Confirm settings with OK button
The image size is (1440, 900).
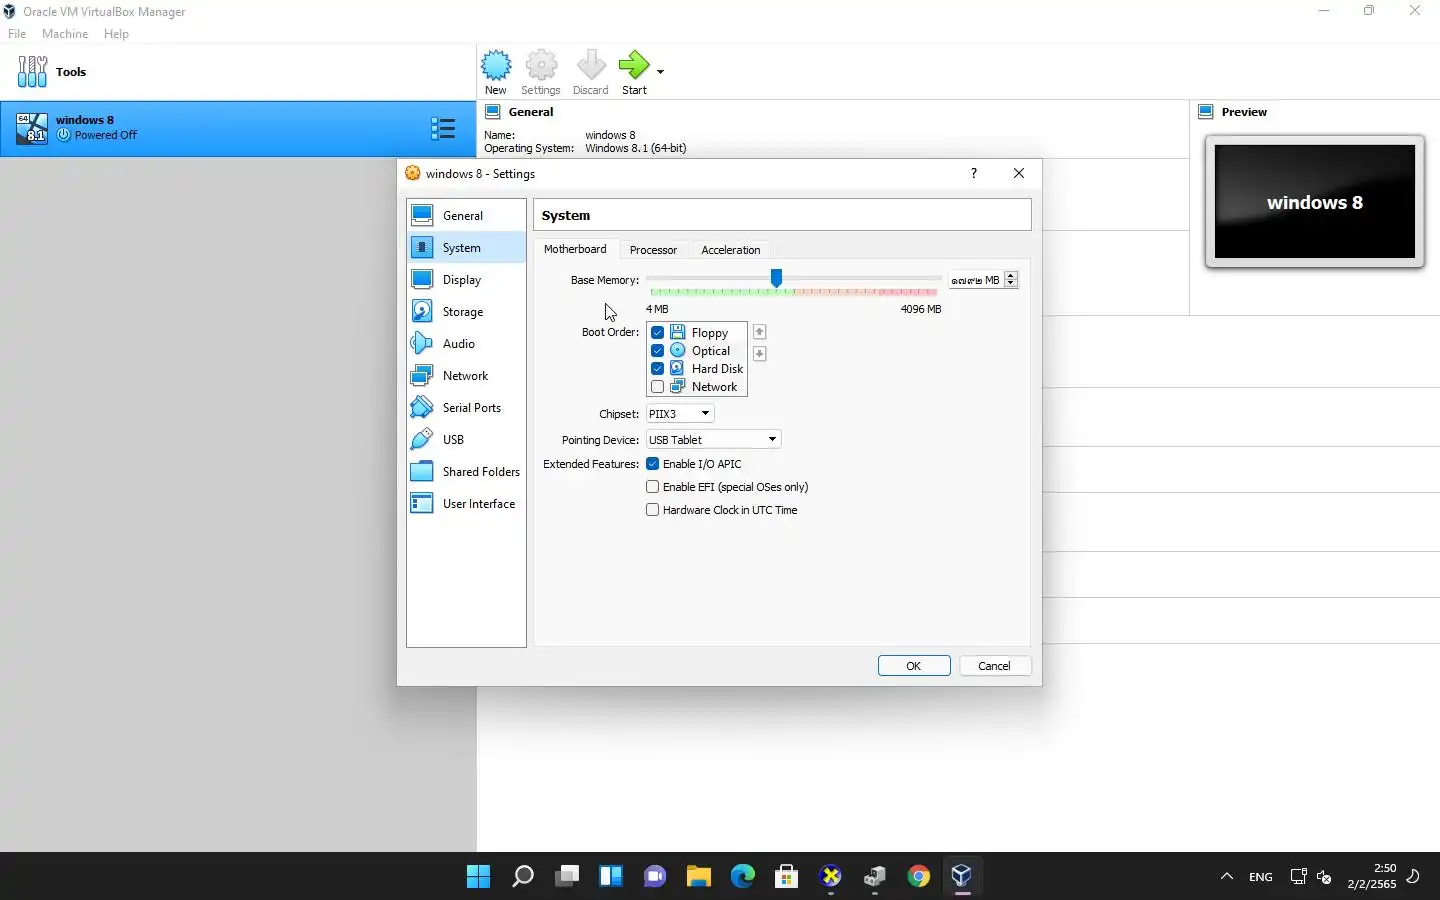click(914, 666)
